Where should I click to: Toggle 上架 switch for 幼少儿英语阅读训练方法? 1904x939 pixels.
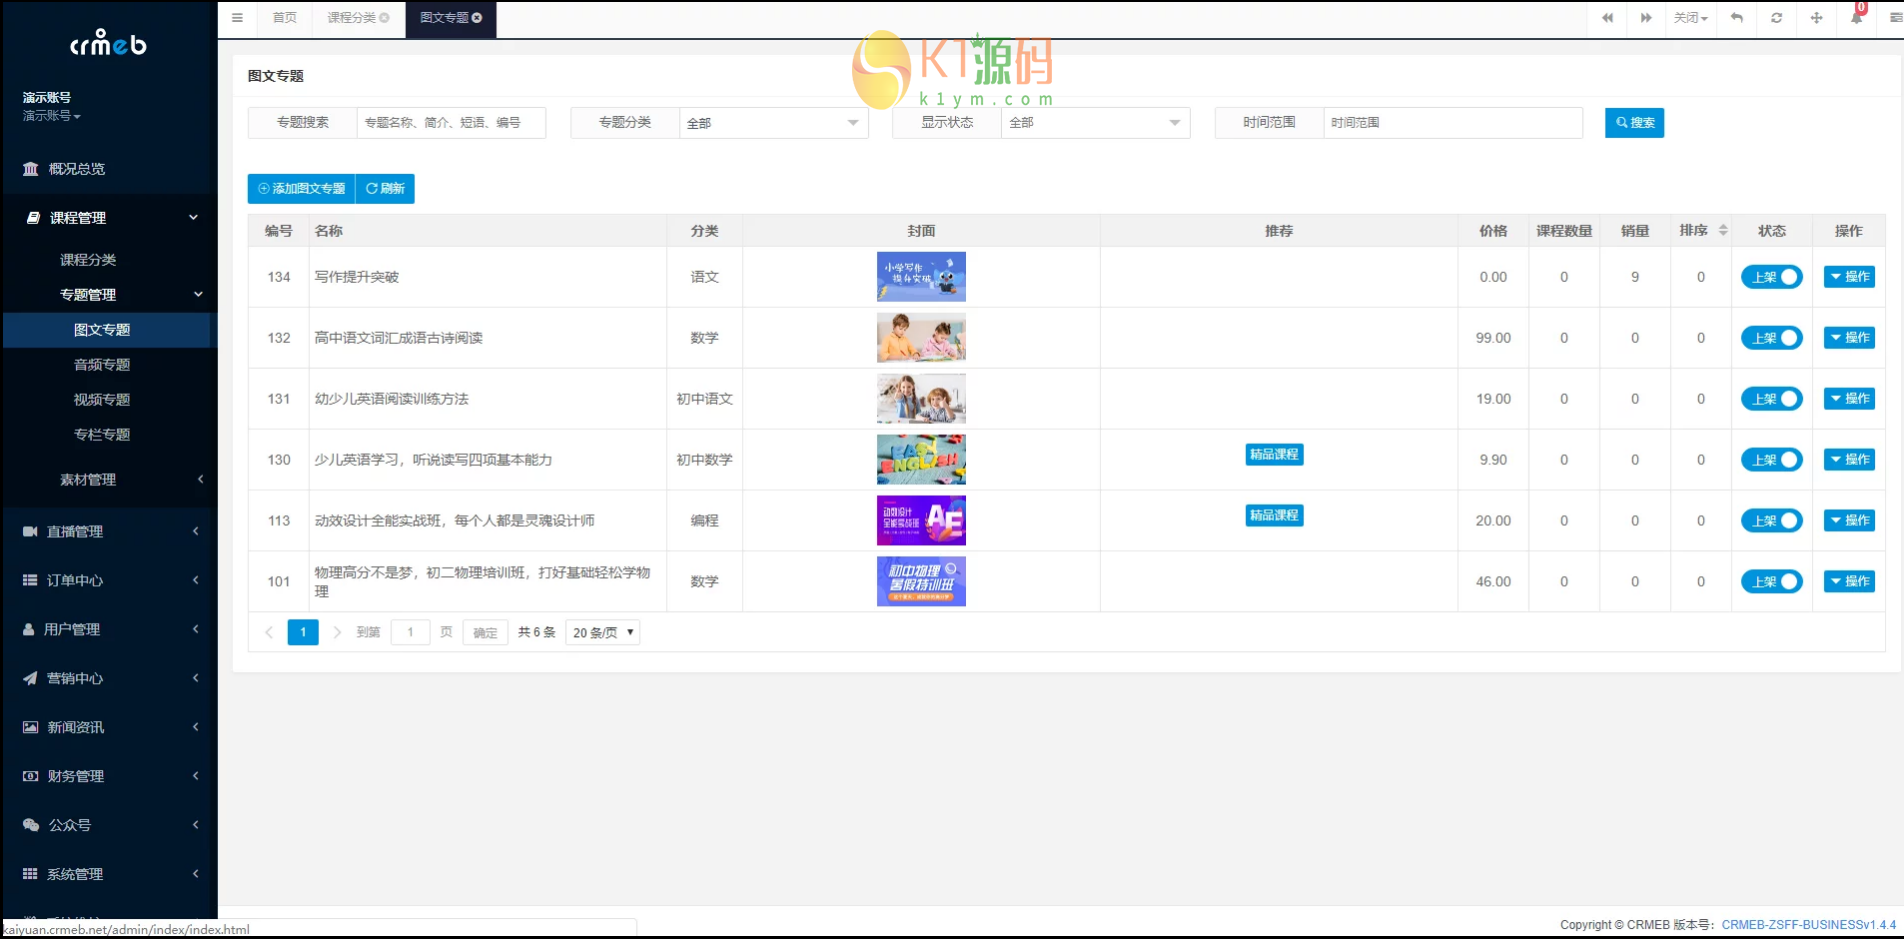[x=1771, y=399]
